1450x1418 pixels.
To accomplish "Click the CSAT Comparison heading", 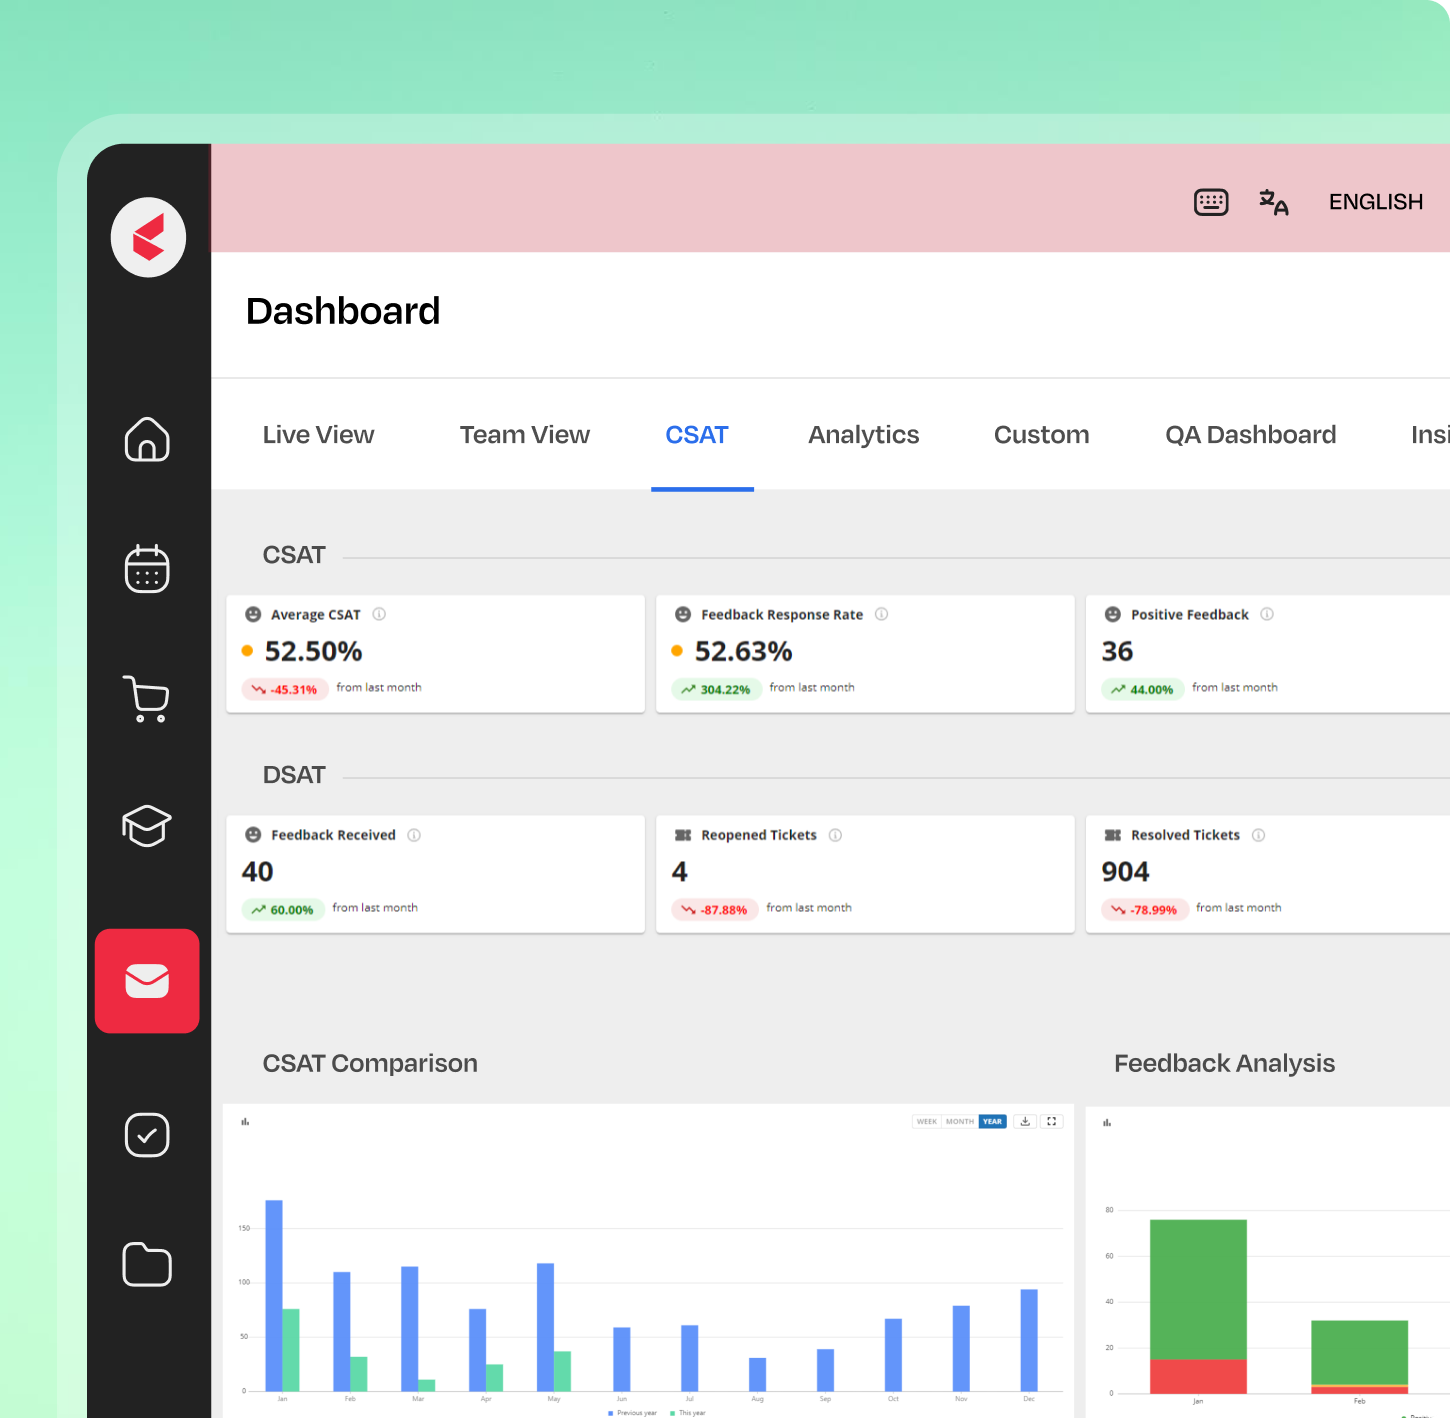I will click(370, 1063).
